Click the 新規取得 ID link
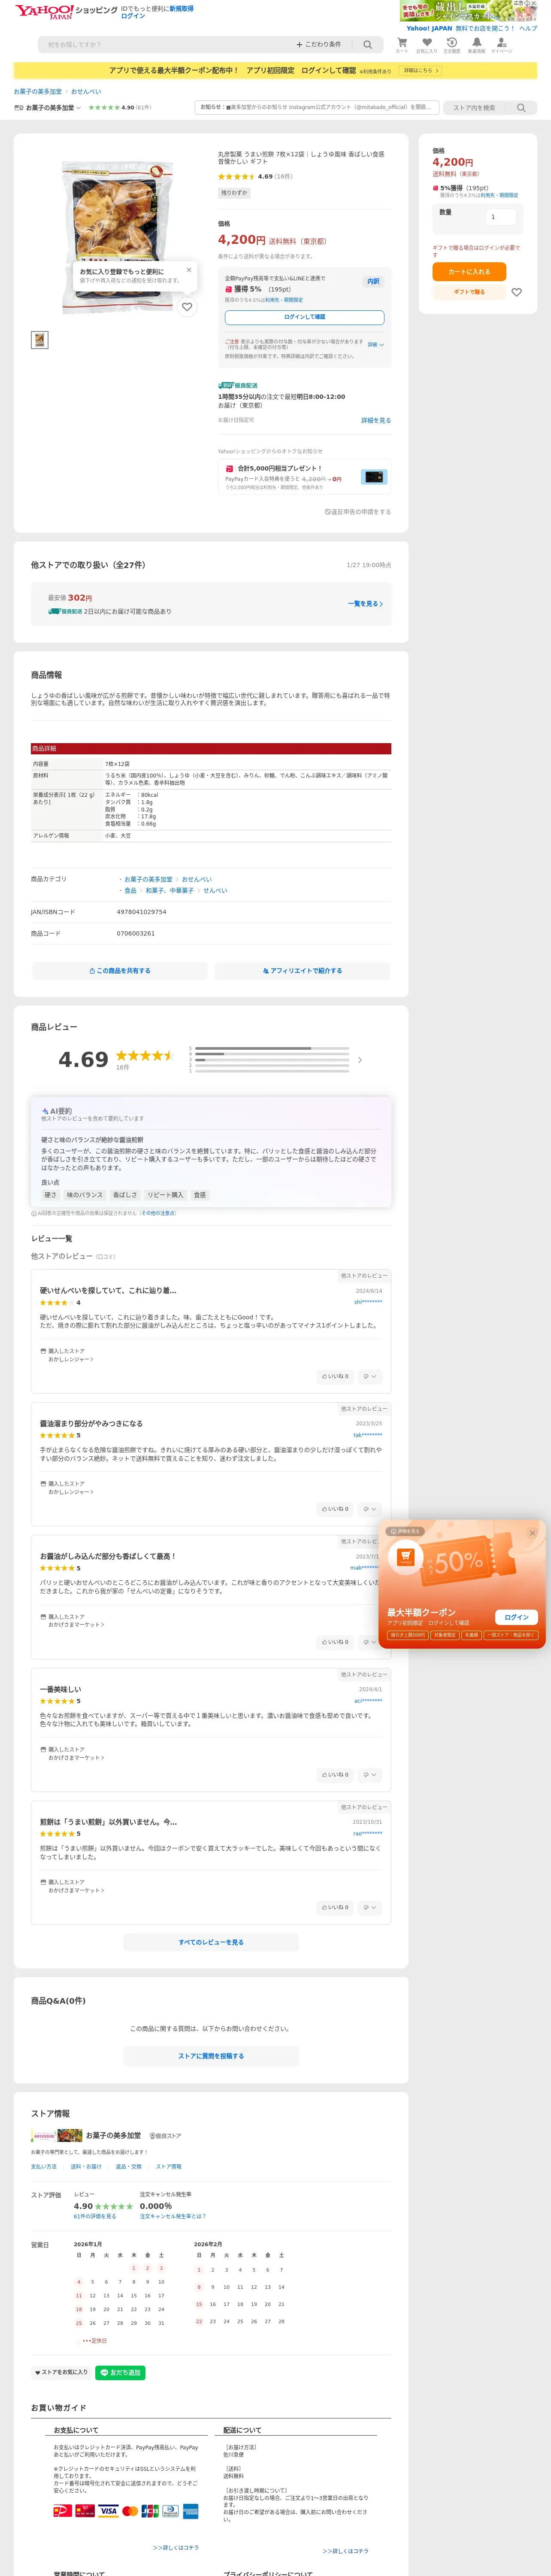The image size is (551, 2576). 181,8
